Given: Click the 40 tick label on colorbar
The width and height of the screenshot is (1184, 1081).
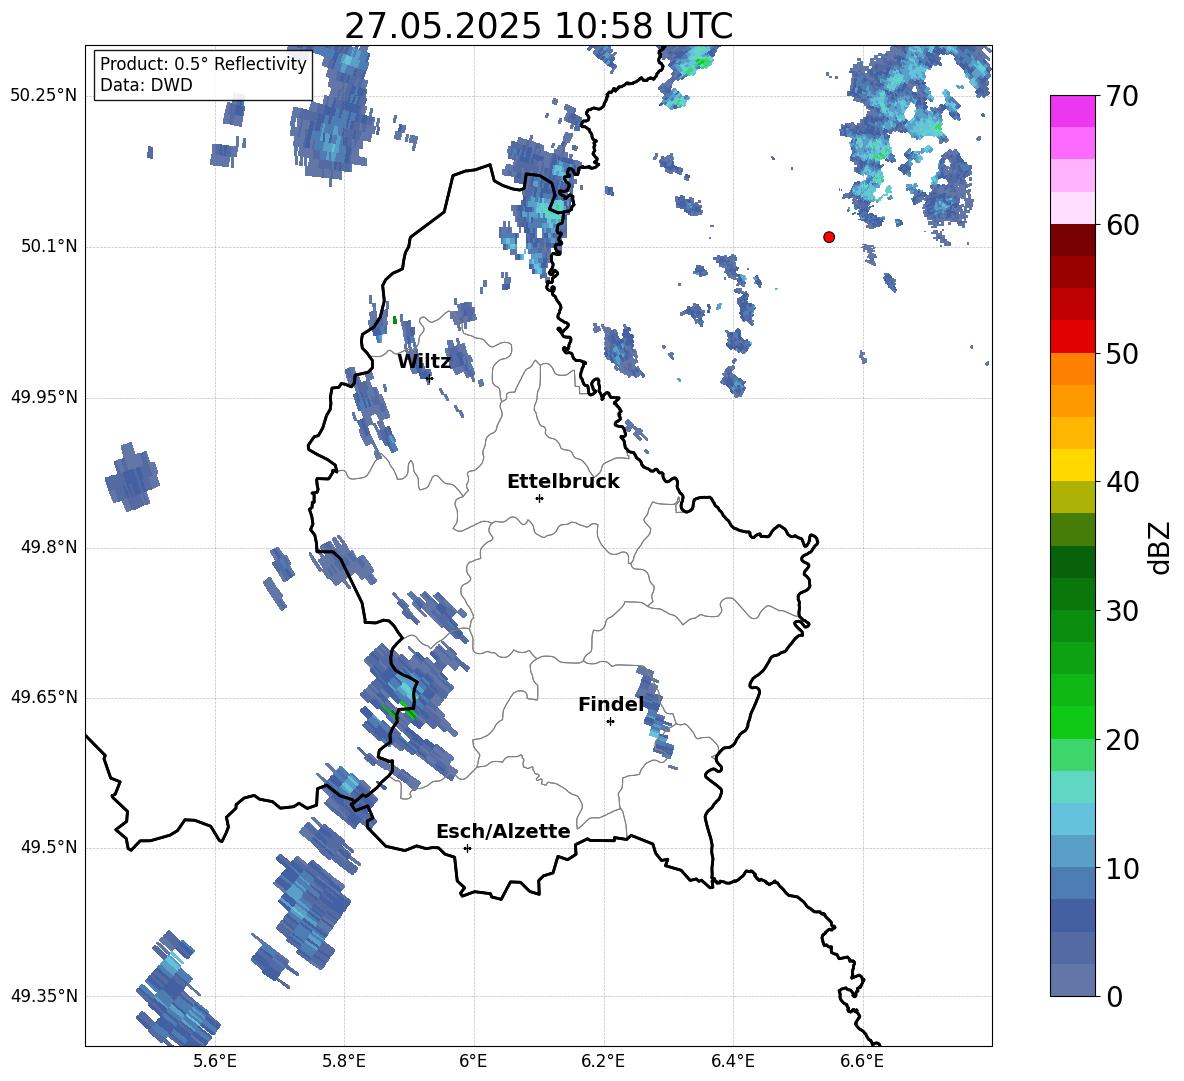Looking at the screenshot, I should click(x=1122, y=482).
